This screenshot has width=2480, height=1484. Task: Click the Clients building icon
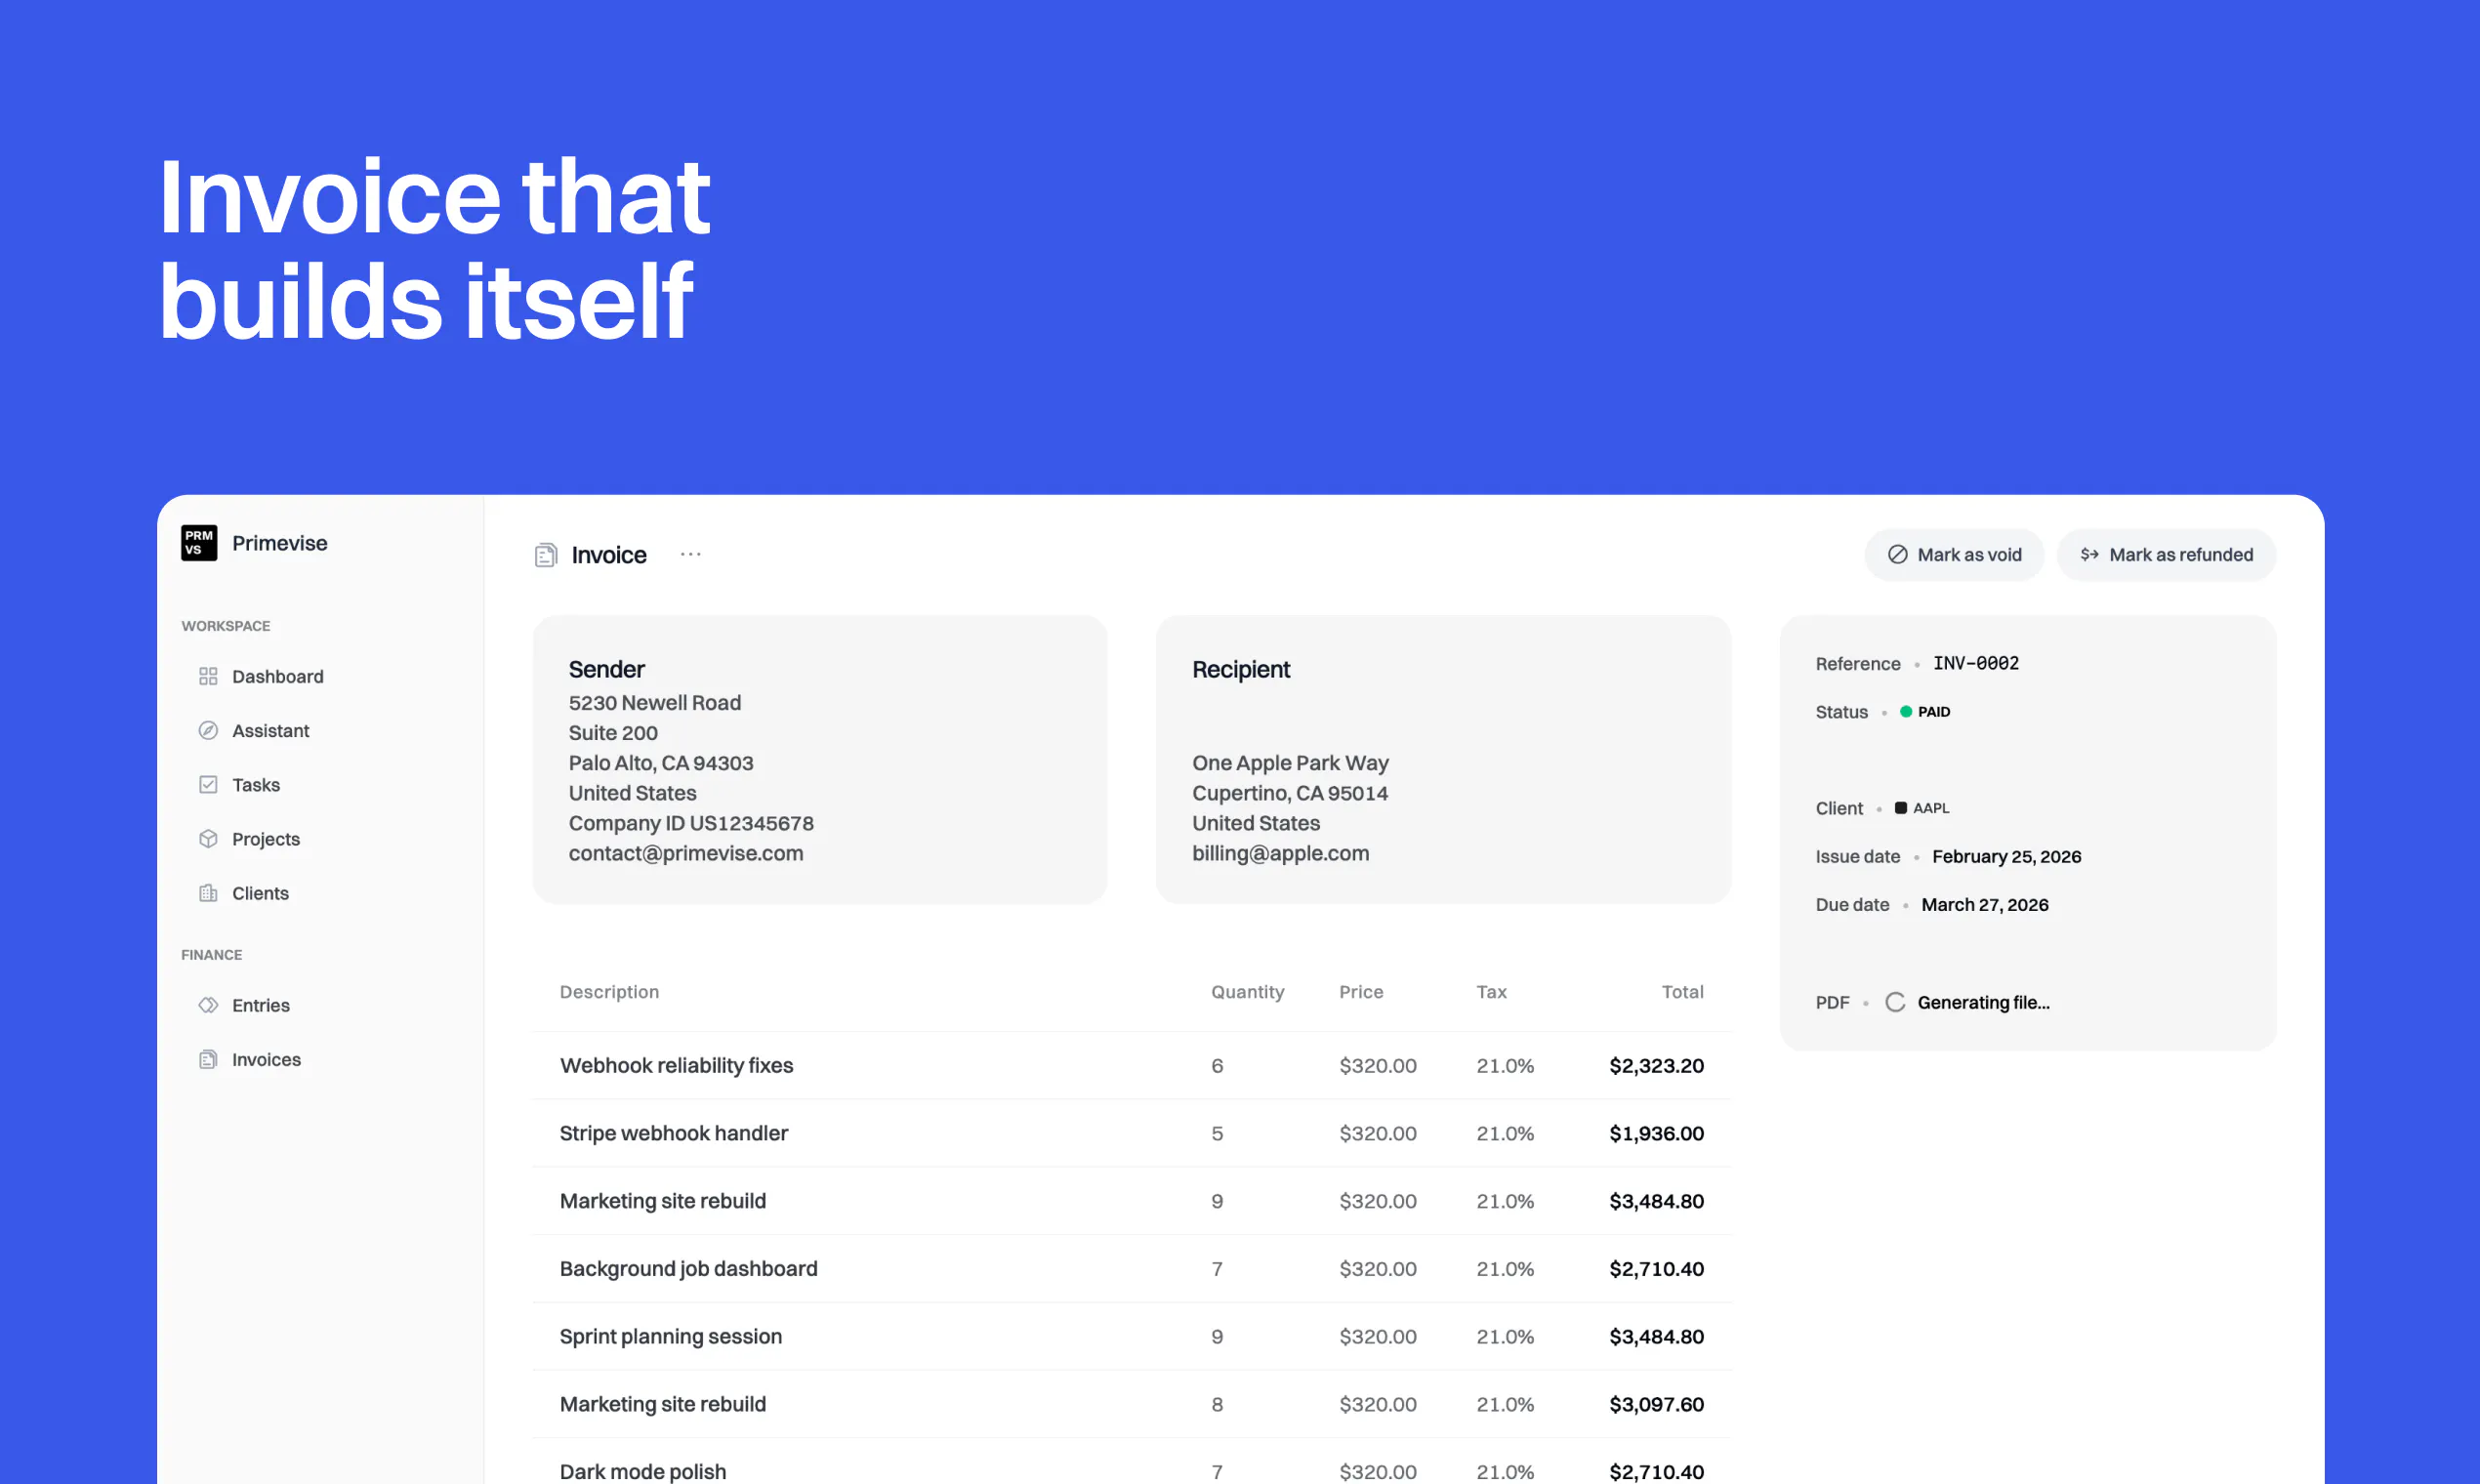[208, 893]
